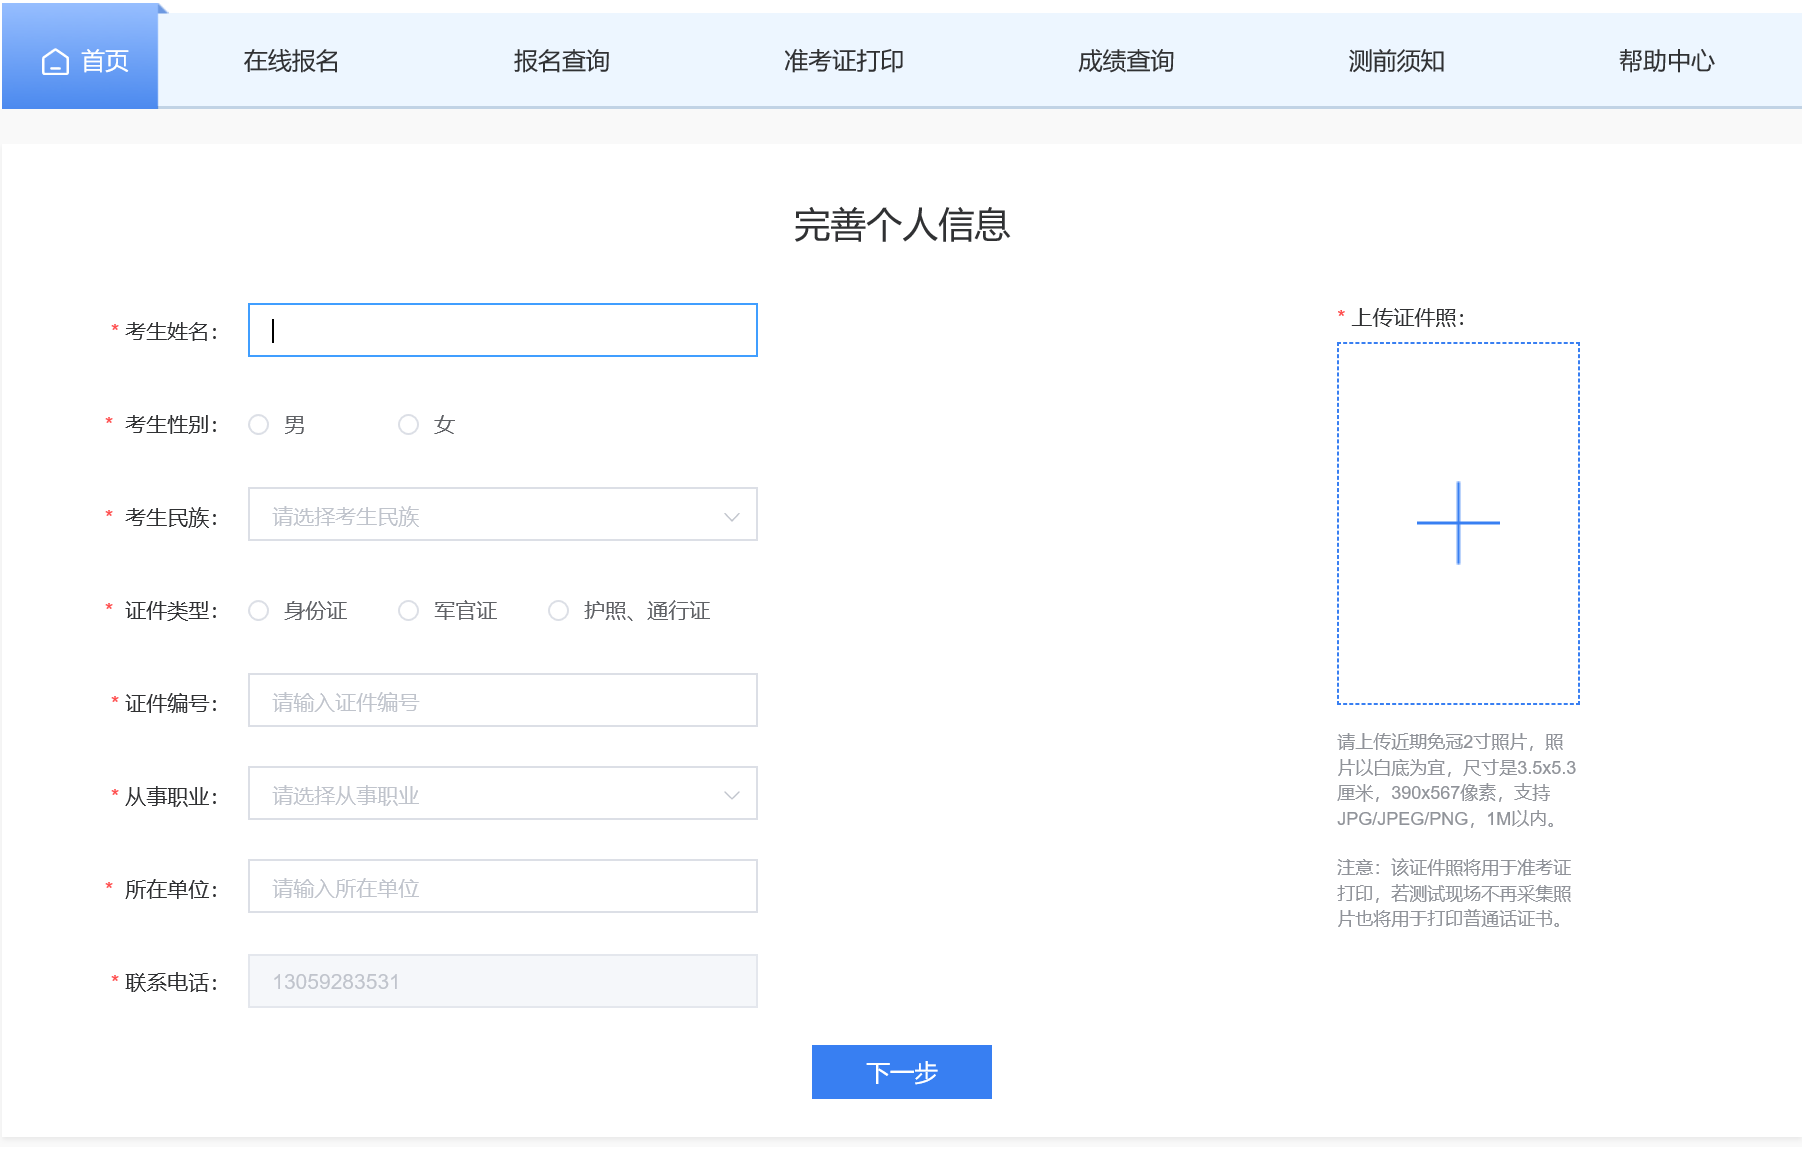
Task: Select 护照、通行证 ID type option
Action: 559,611
